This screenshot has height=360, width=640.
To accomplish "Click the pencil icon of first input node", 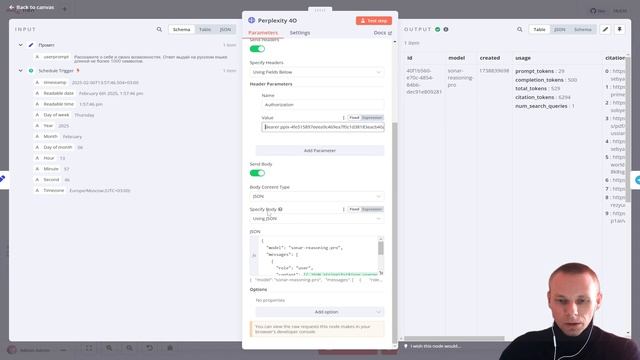I will click(x=31, y=45).
